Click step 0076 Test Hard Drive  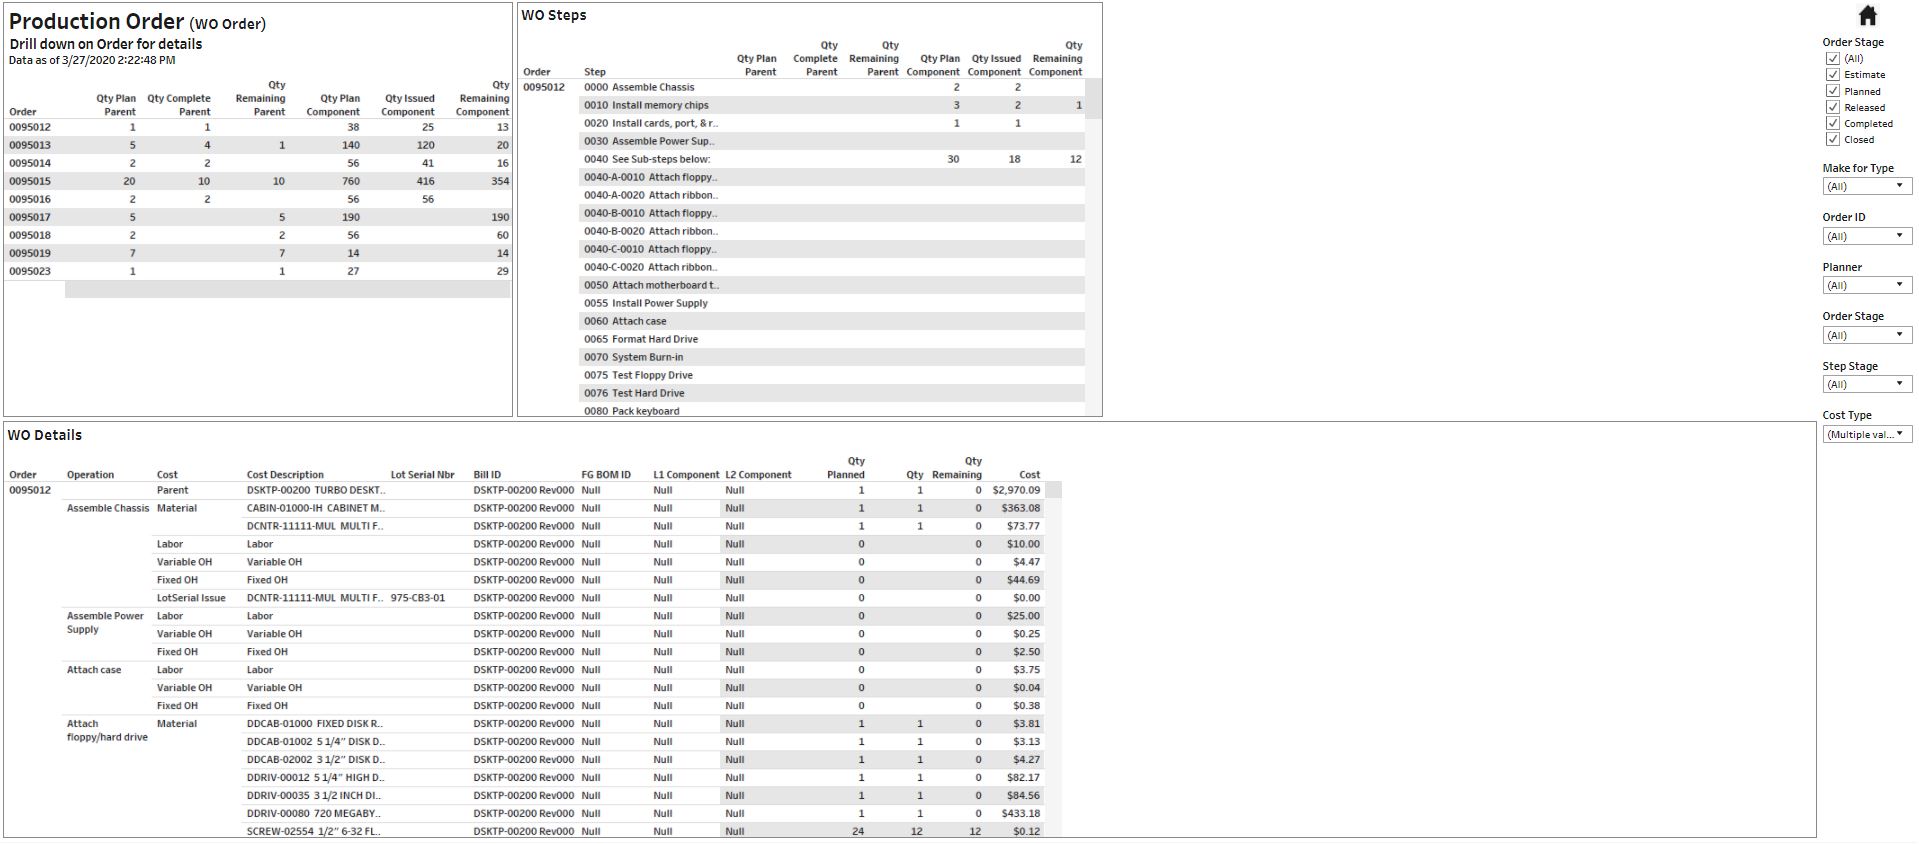[634, 393]
